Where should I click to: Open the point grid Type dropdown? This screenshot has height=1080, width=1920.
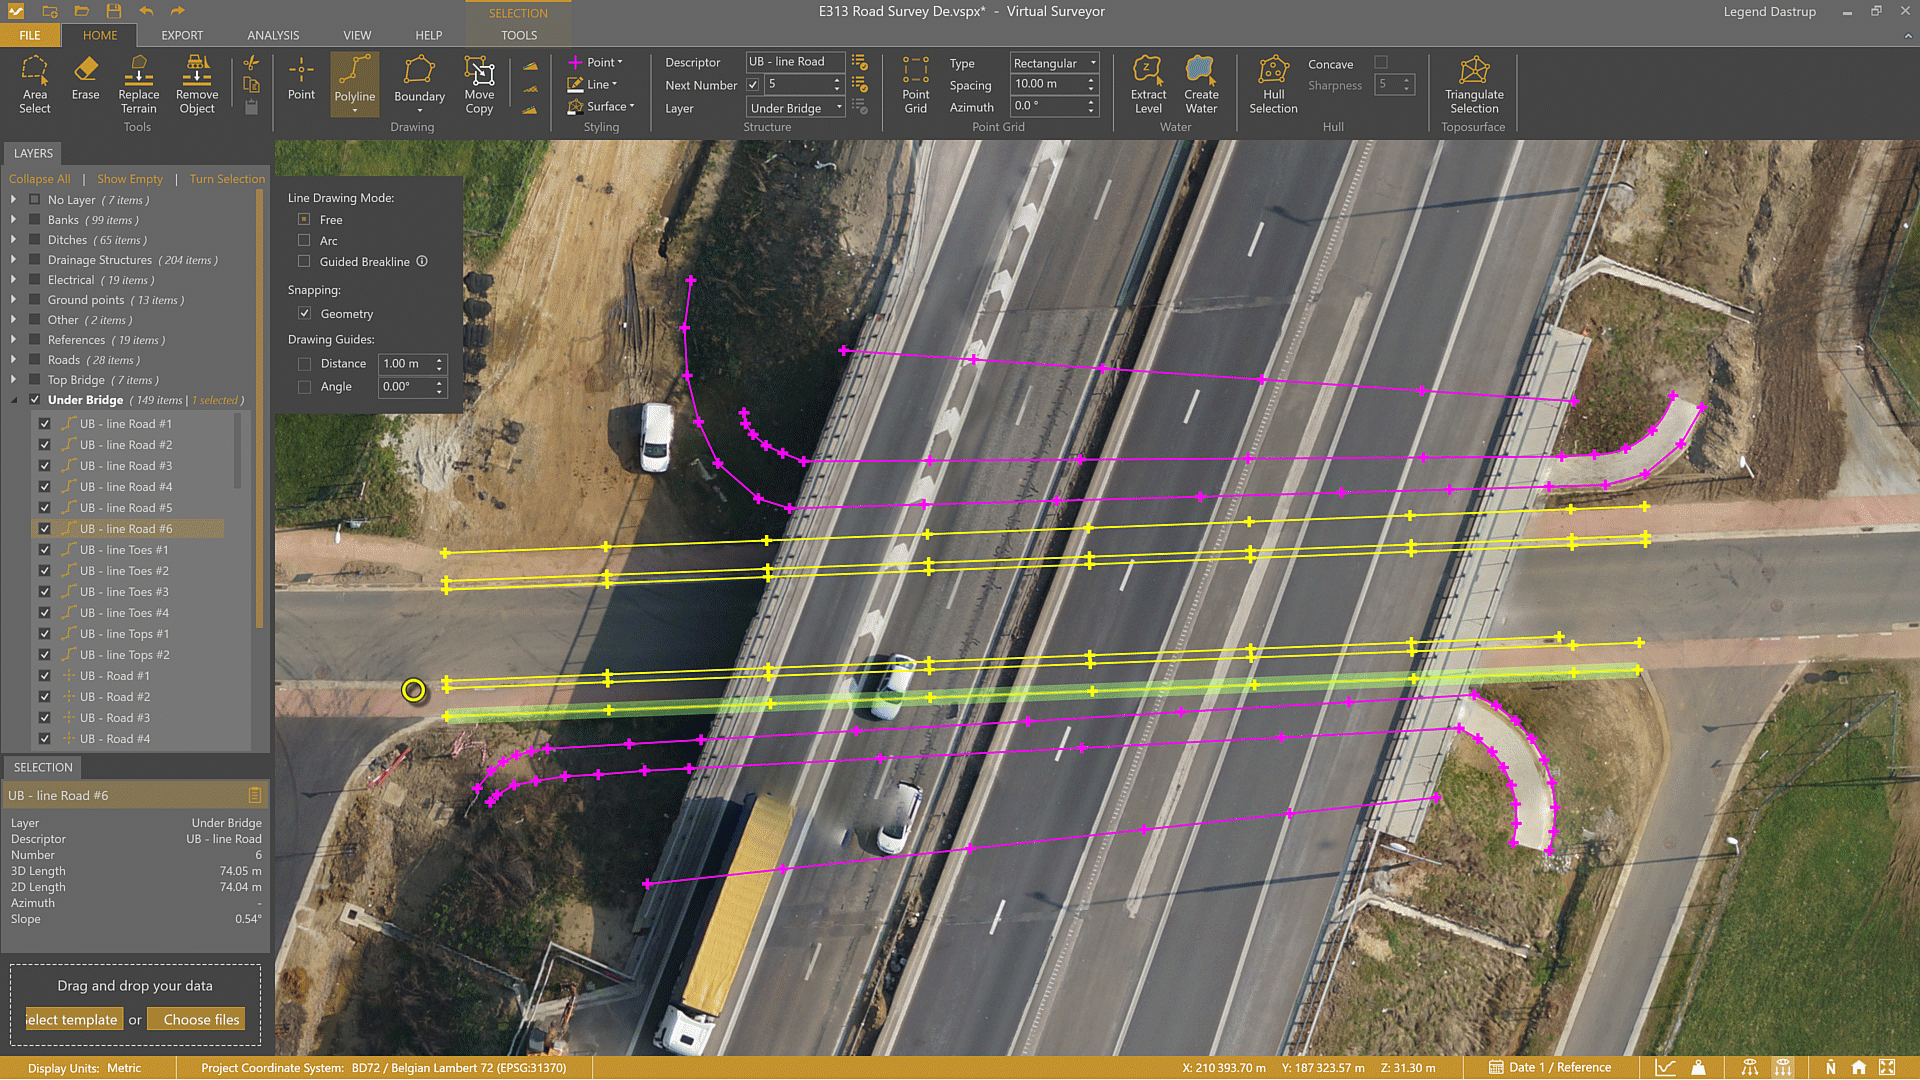pos(1092,62)
